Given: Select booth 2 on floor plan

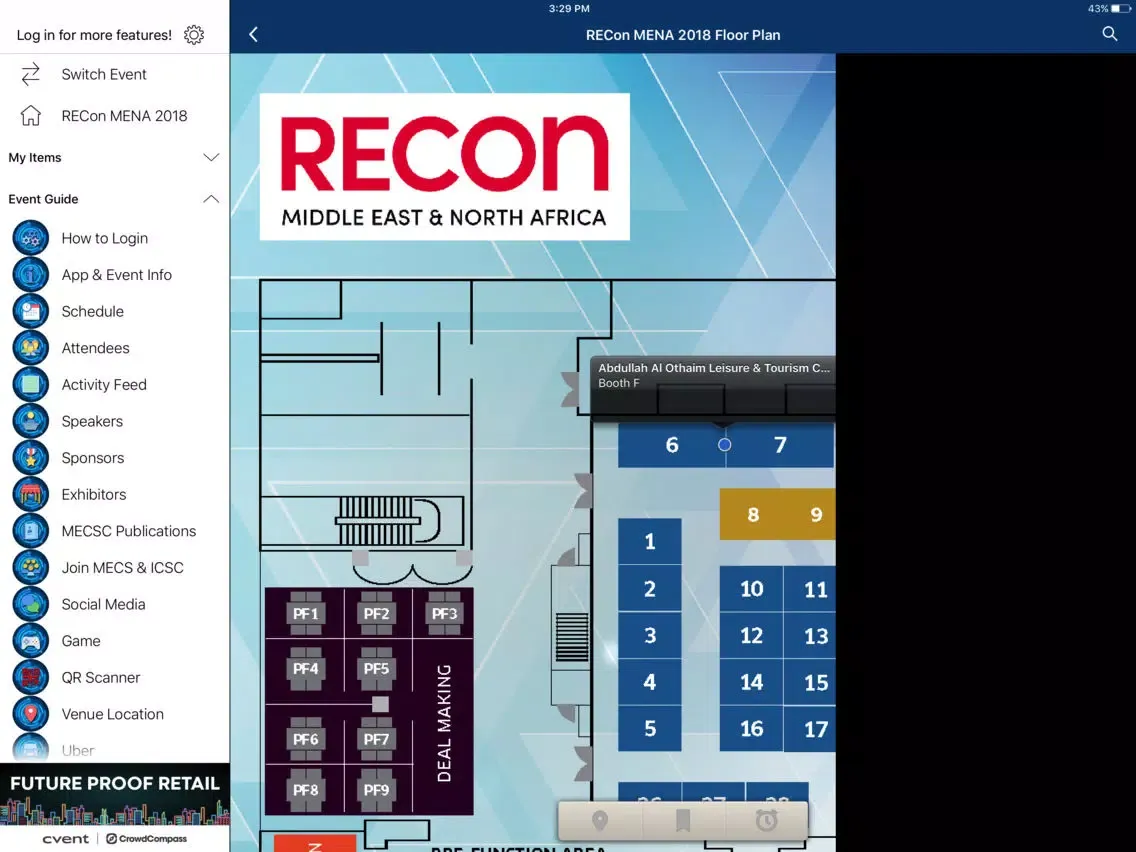Looking at the screenshot, I should click(650, 588).
